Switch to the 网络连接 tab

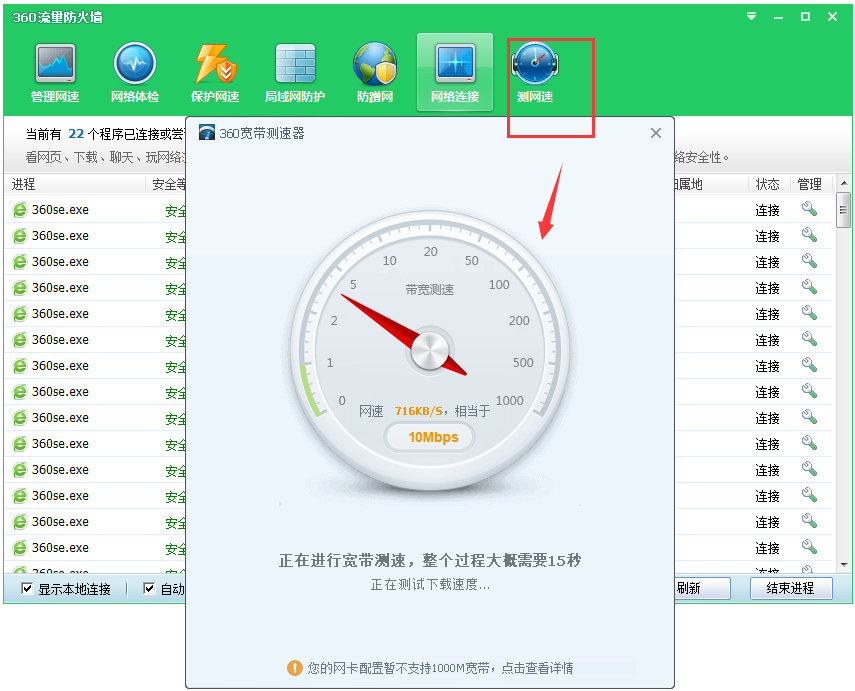455,72
